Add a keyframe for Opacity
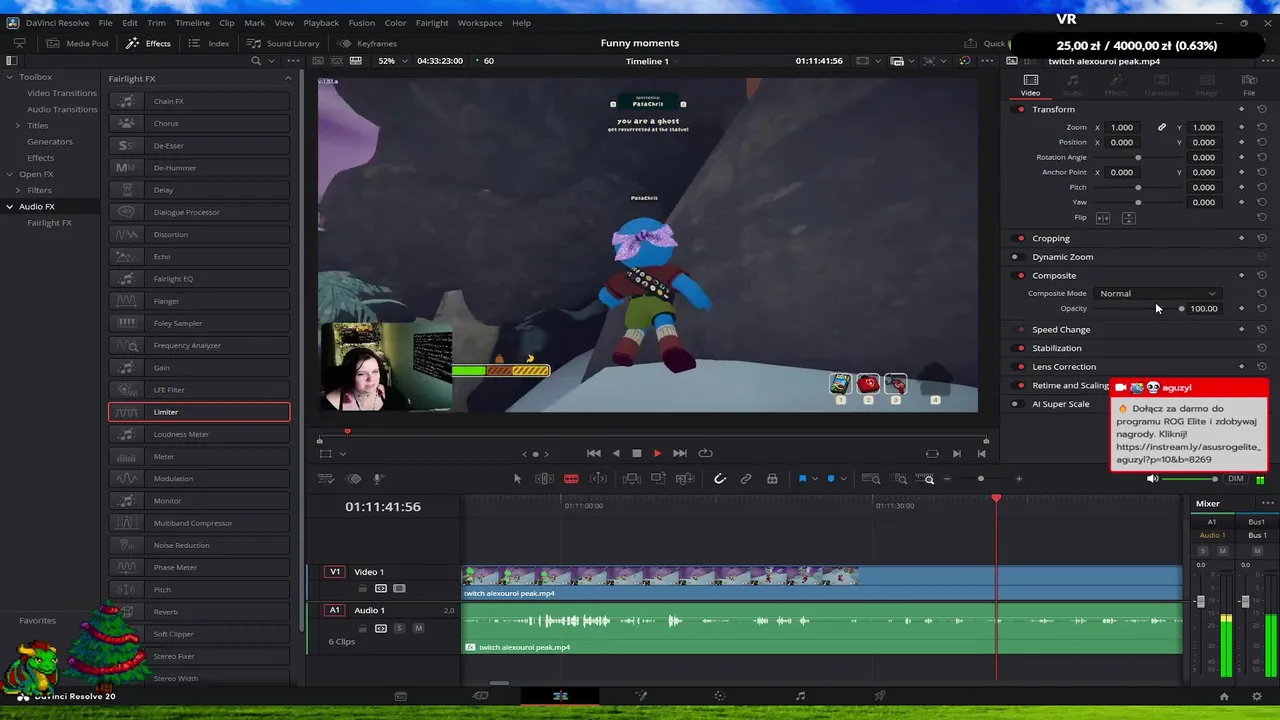Image resolution: width=1280 pixels, height=720 pixels. tap(1241, 308)
